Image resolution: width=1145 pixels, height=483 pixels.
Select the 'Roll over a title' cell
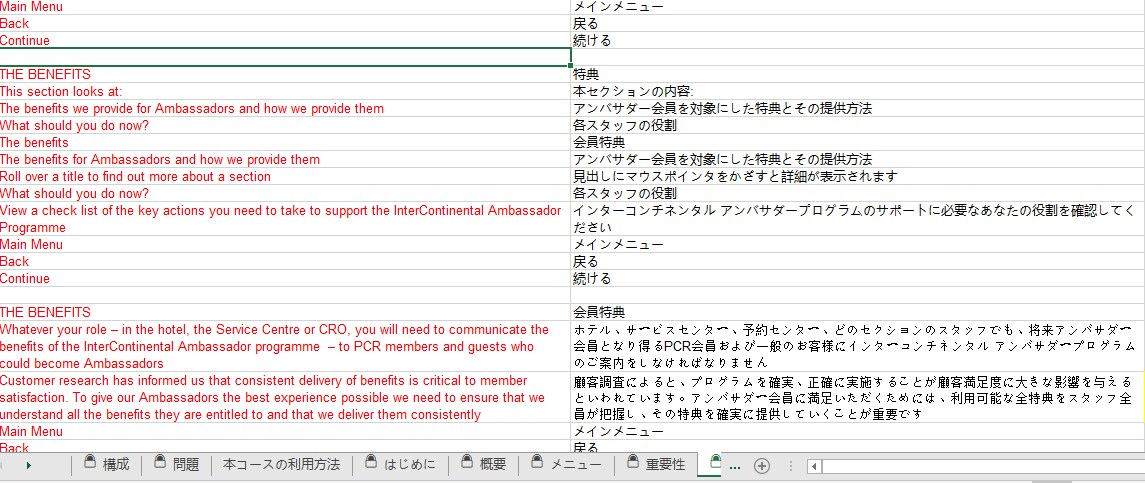(285, 176)
